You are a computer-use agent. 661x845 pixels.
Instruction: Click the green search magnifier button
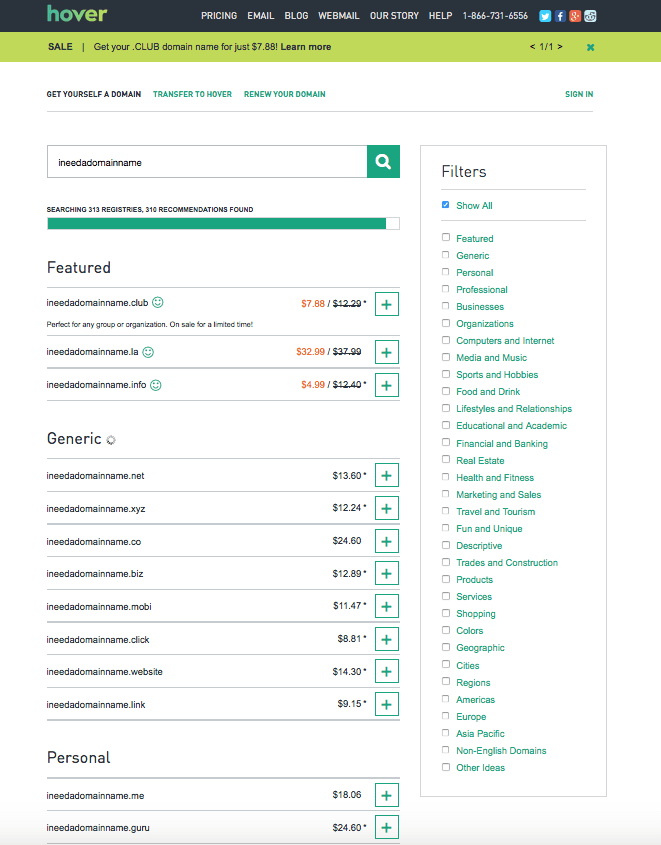coord(383,161)
